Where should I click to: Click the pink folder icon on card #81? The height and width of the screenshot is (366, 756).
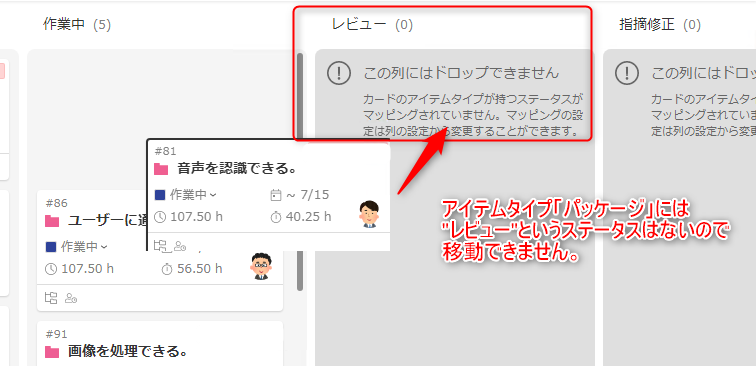coord(161,169)
